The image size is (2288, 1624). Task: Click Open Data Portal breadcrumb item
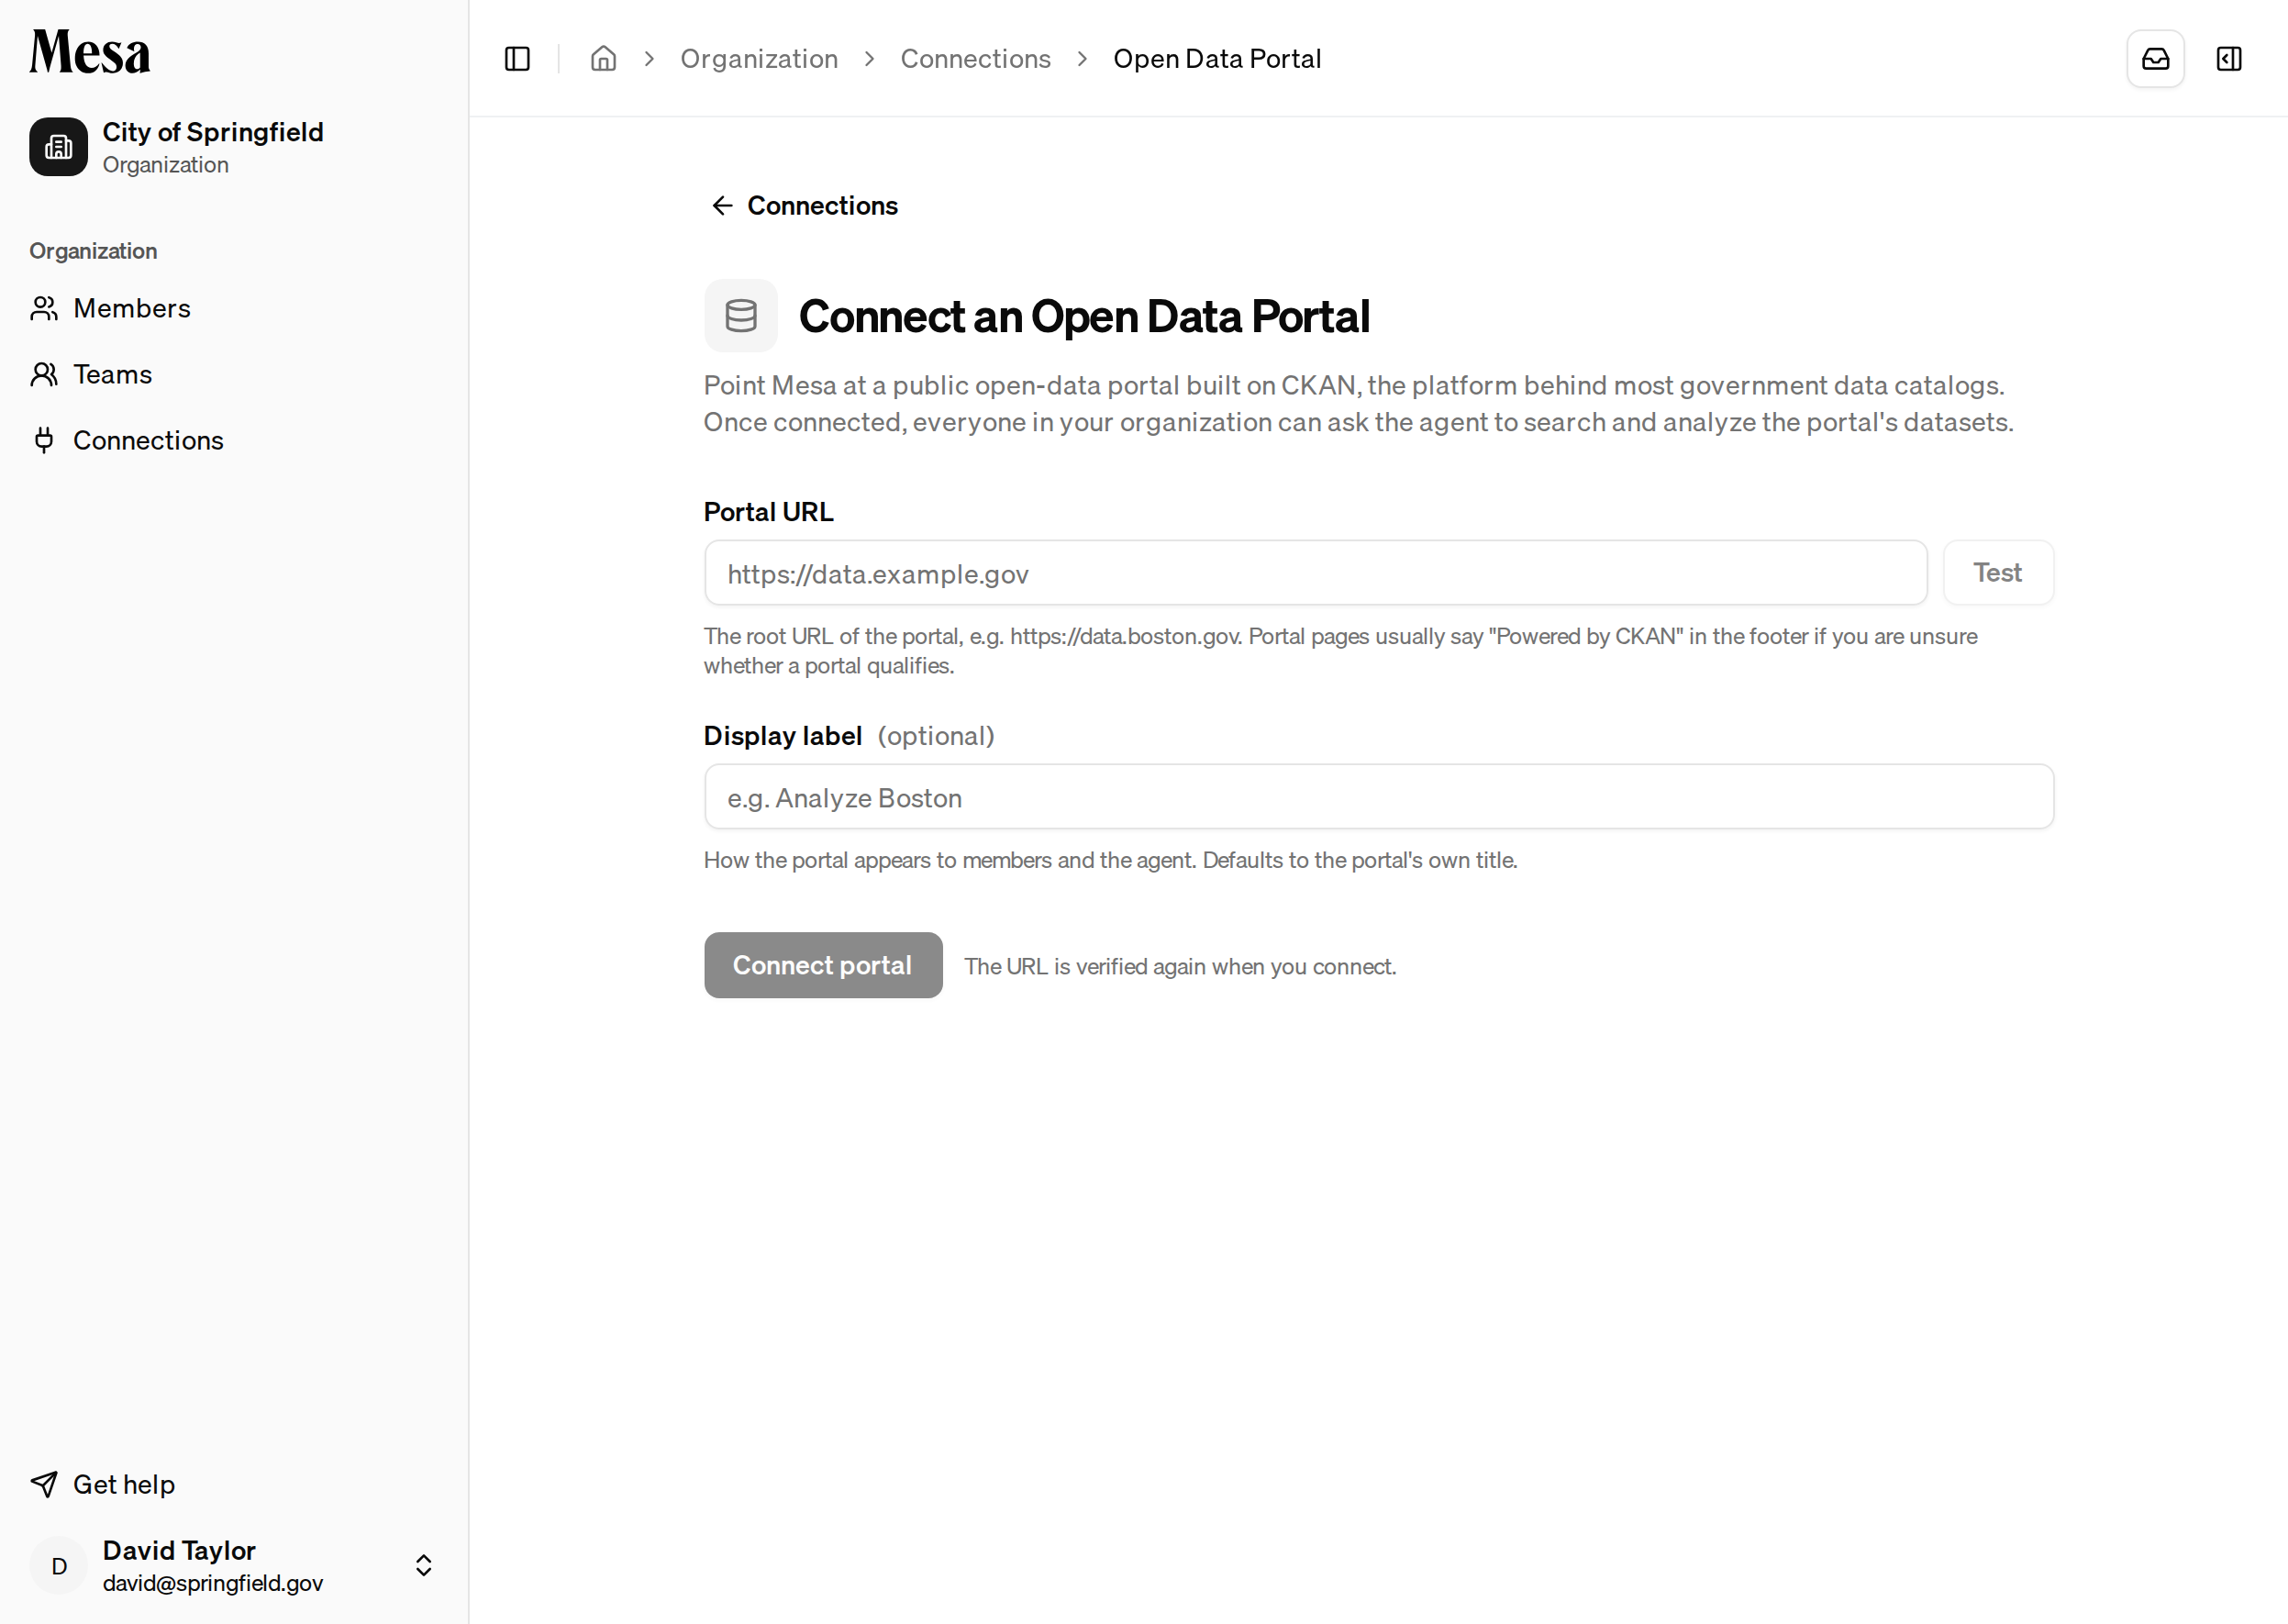pyautogui.click(x=1217, y=59)
